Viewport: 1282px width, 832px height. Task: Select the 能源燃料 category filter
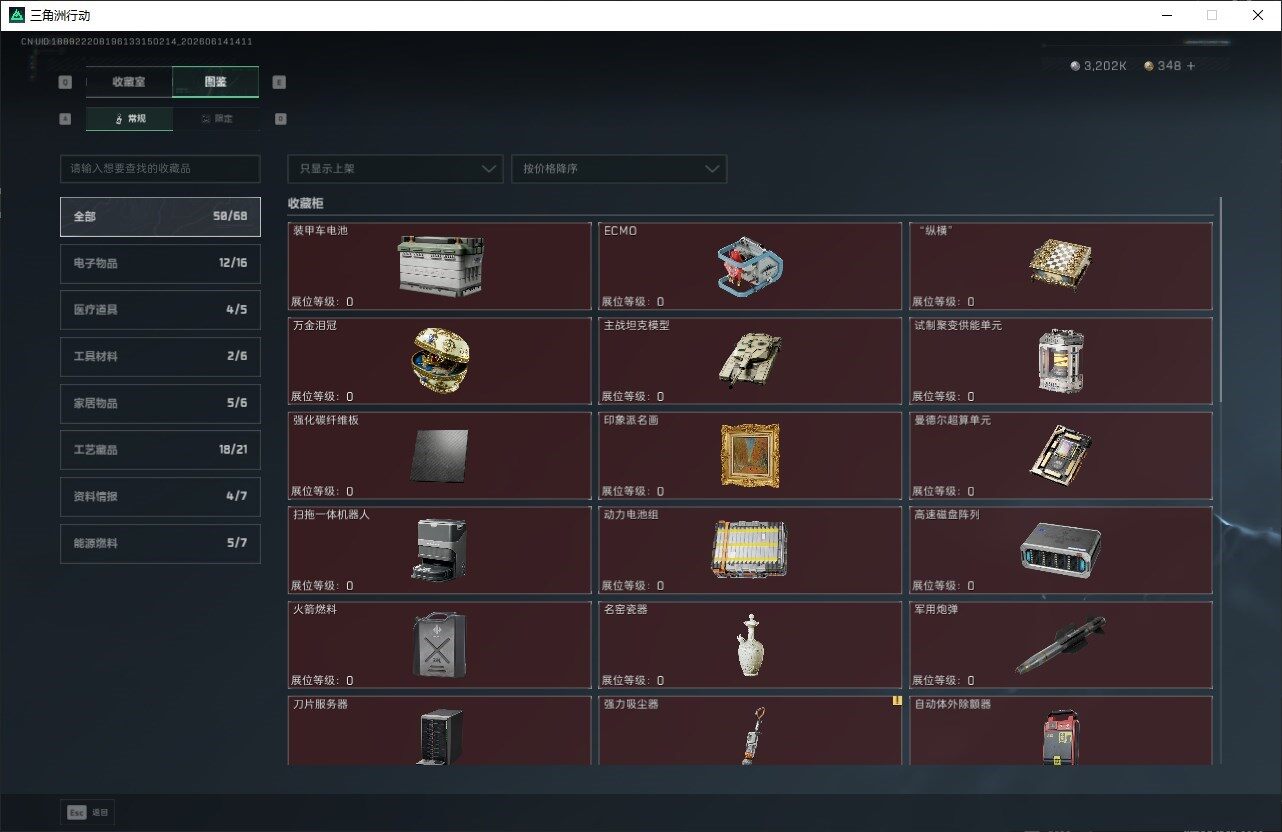pos(160,543)
